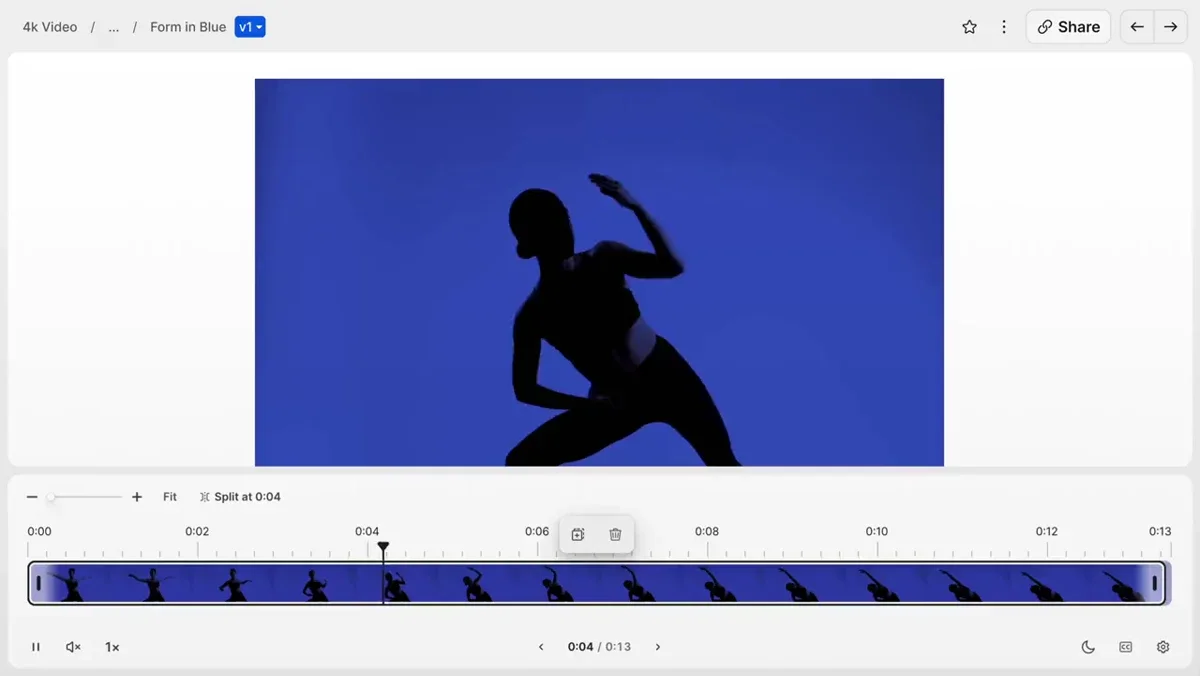Pause the video playback
The image size is (1200, 676).
click(36, 647)
